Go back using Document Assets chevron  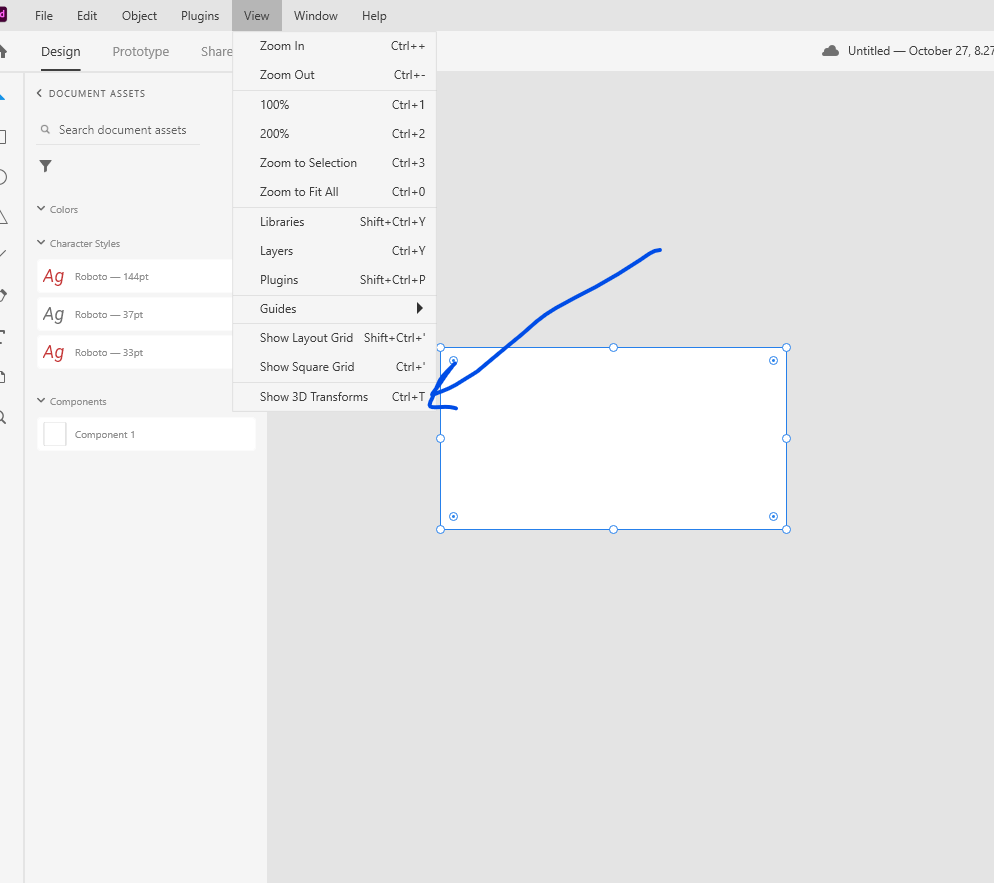(39, 93)
